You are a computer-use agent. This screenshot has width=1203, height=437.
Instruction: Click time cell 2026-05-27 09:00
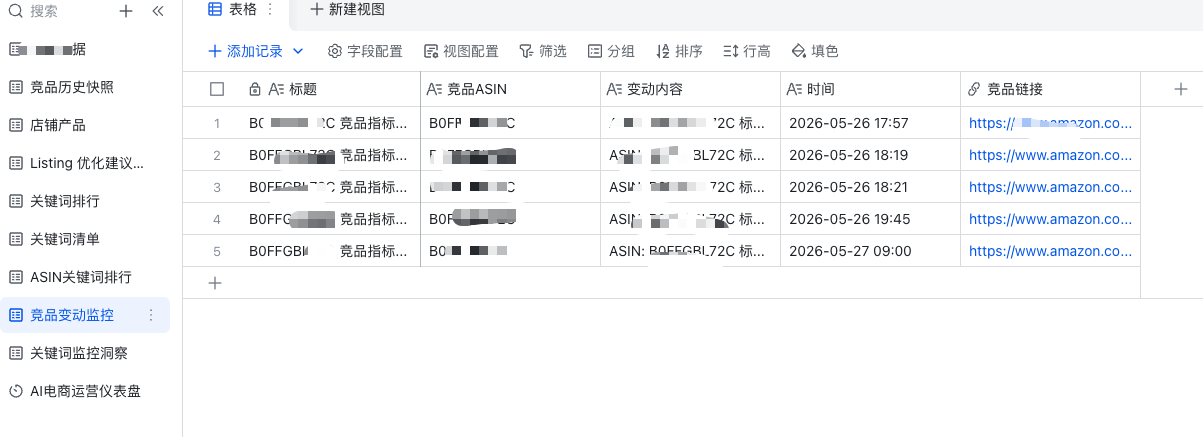870,251
